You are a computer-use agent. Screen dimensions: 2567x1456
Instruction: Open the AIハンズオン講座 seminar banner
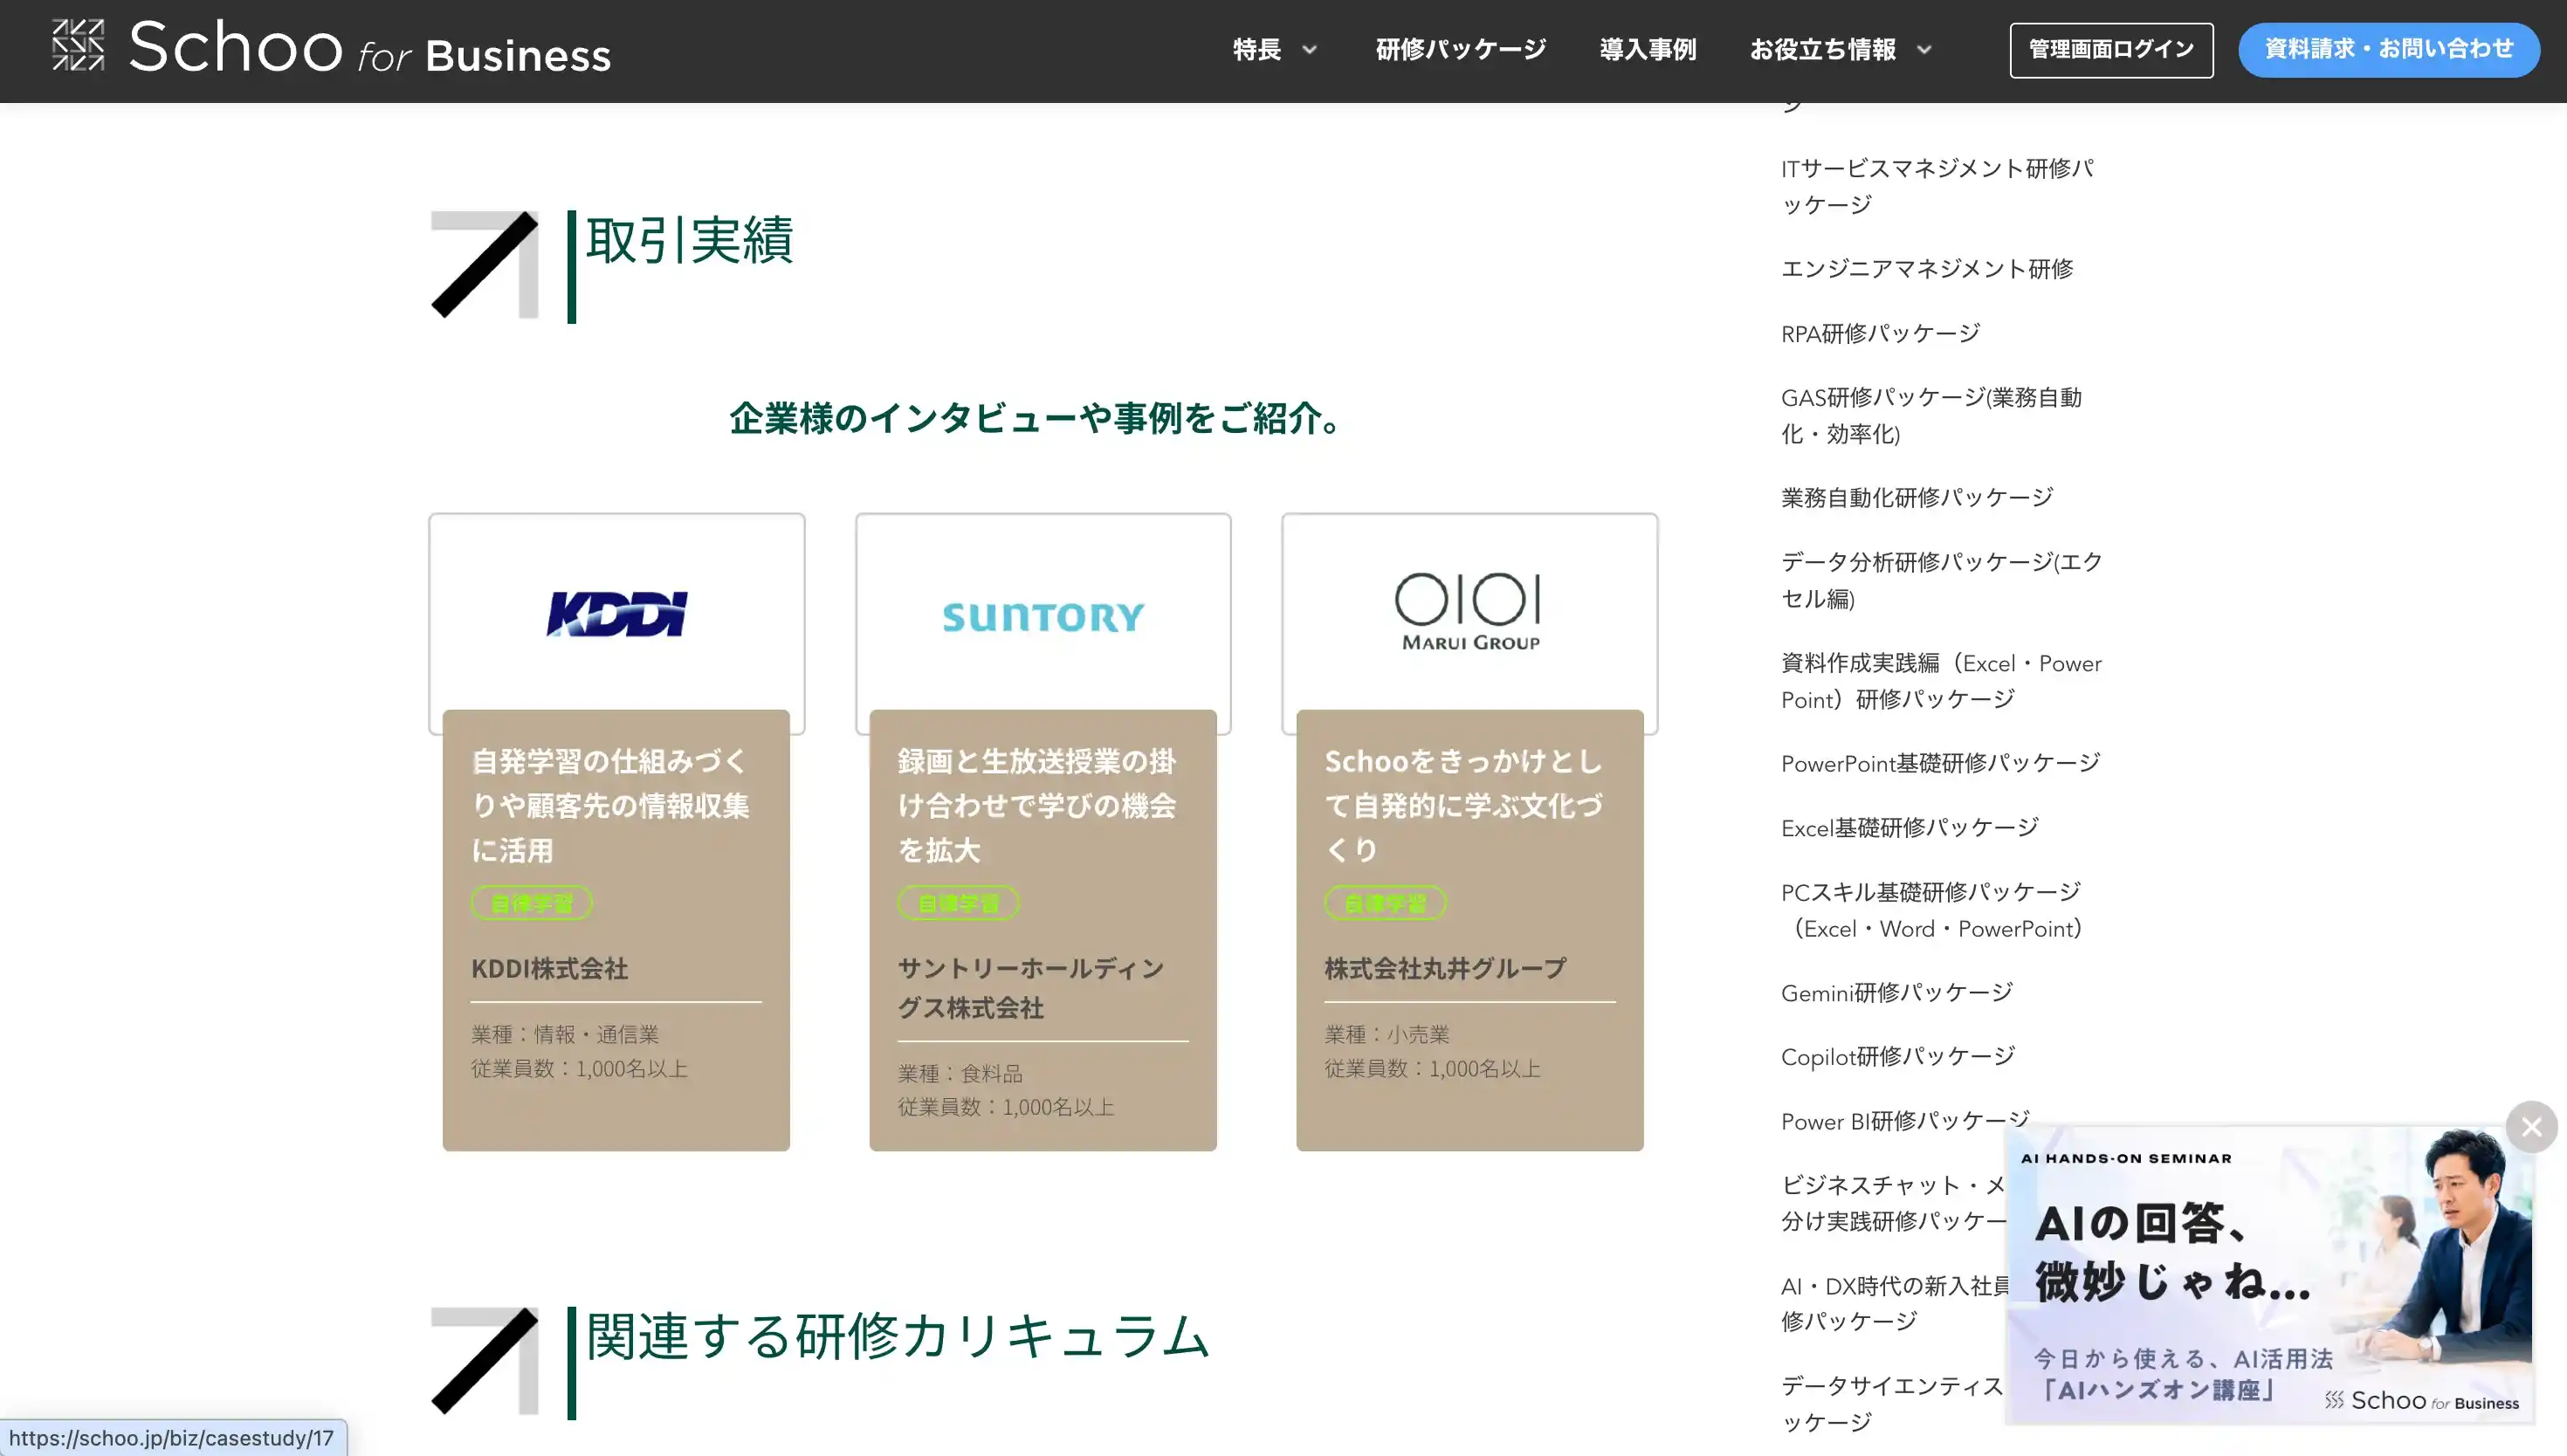[x=2269, y=1275]
